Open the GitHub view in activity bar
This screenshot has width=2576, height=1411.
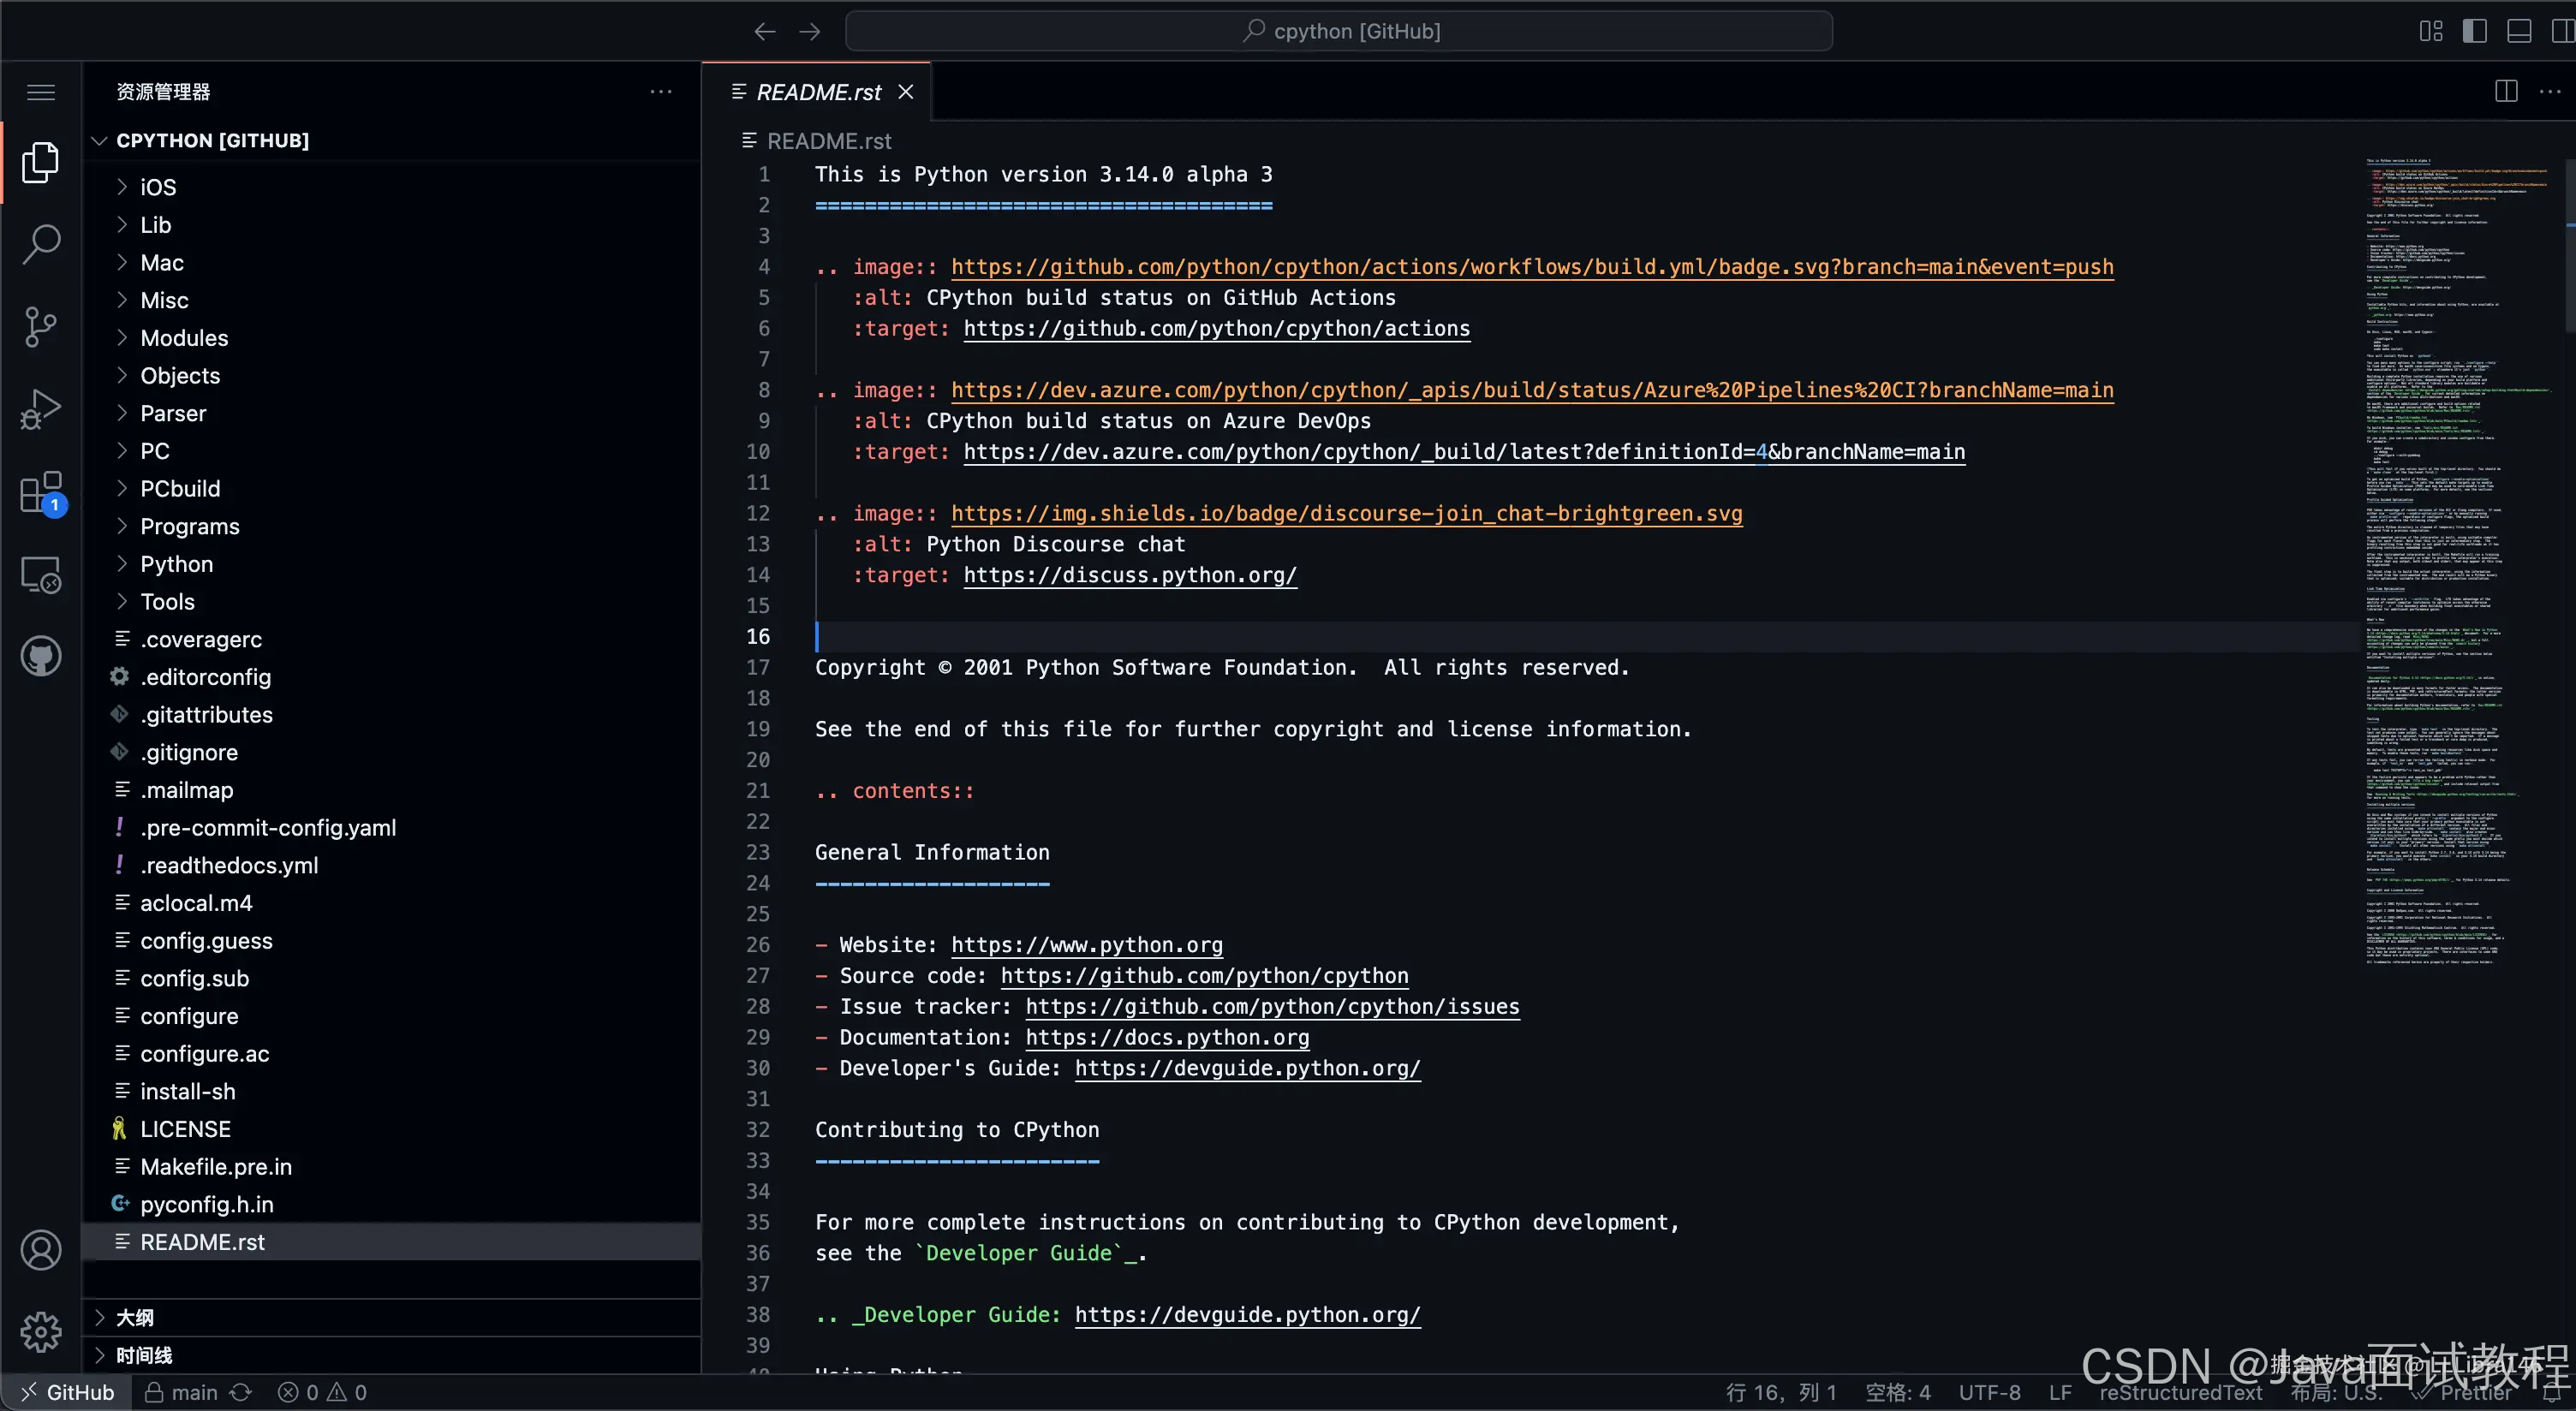[41, 657]
